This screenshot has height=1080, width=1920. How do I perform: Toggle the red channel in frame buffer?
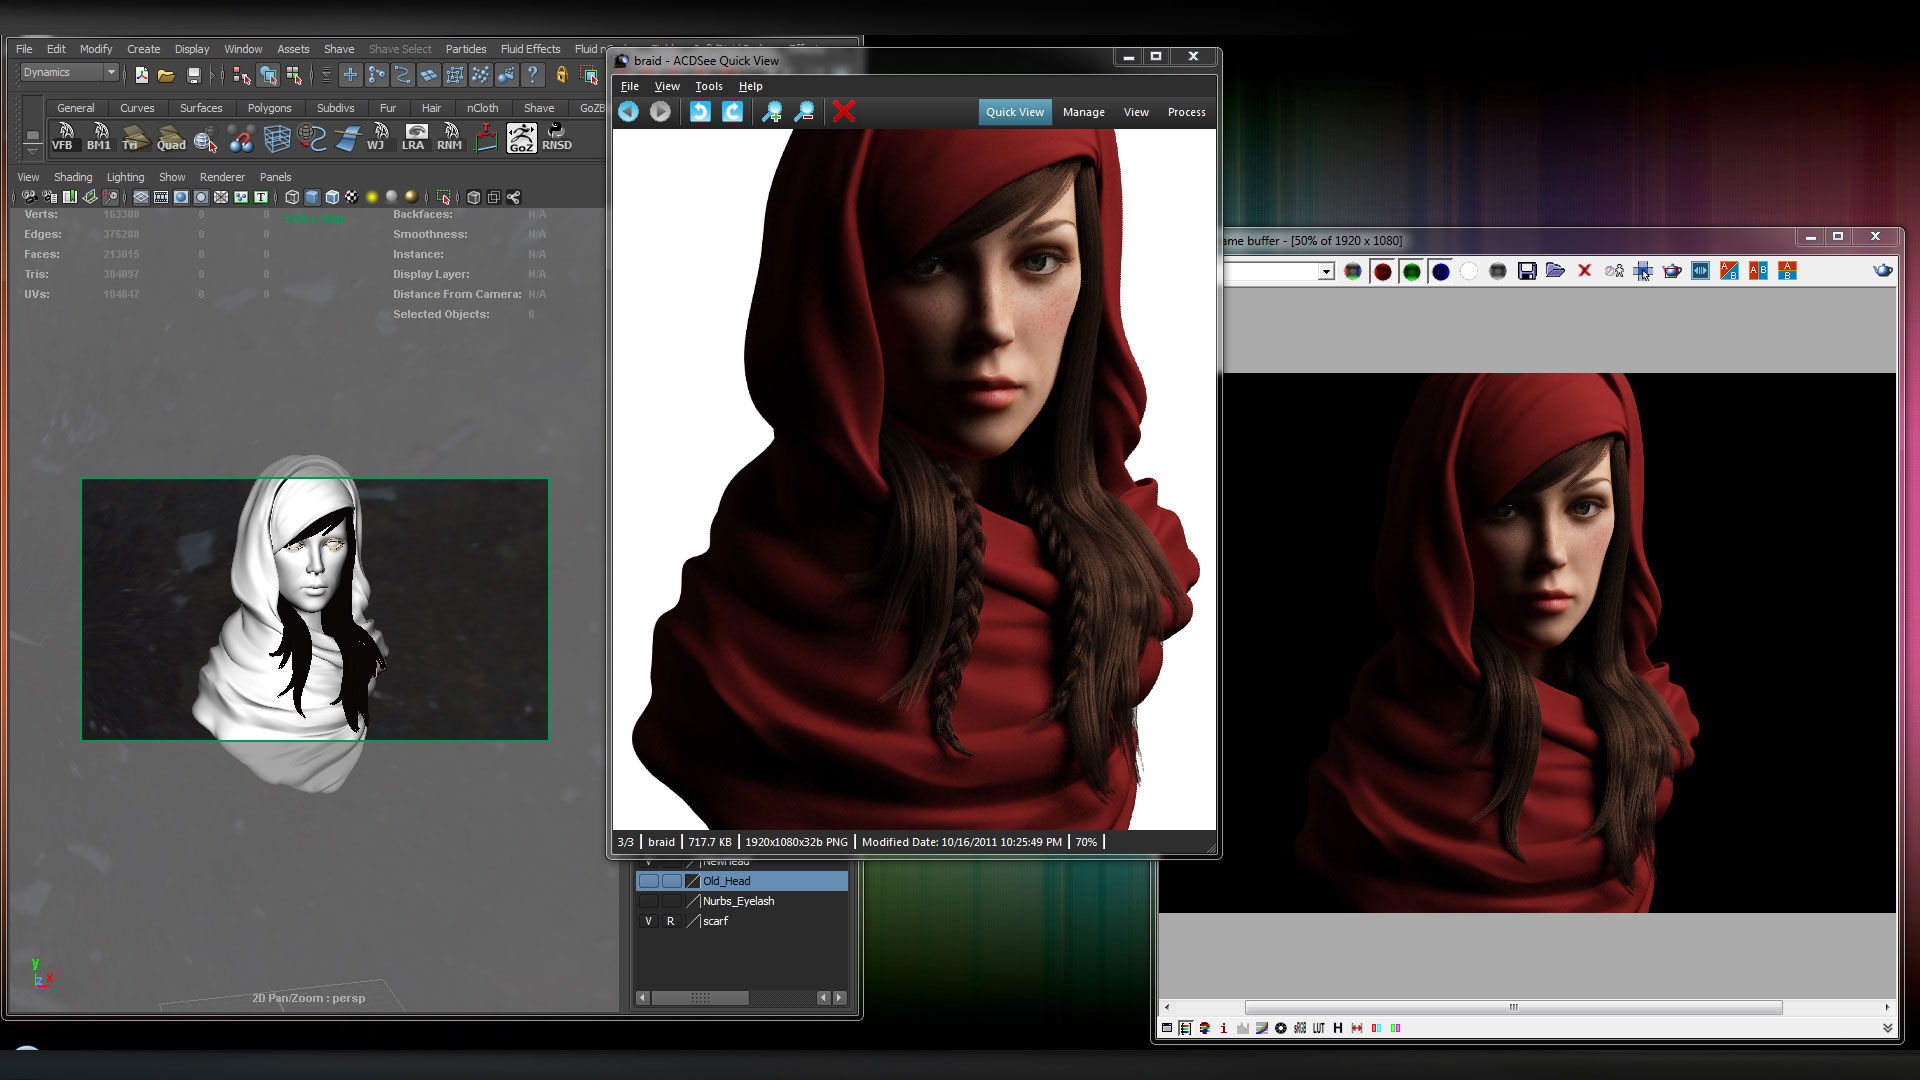(1383, 272)
